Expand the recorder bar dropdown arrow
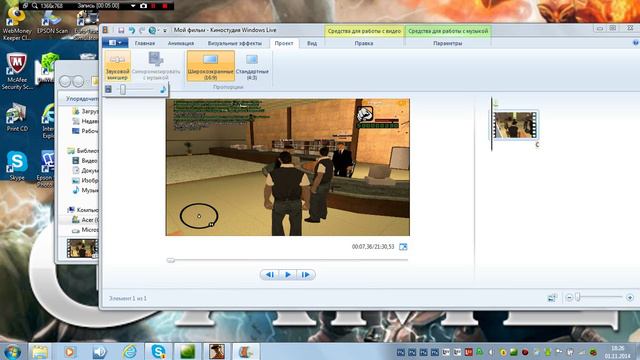Screen dimensions: 640x360 click(x=133, y=6)
